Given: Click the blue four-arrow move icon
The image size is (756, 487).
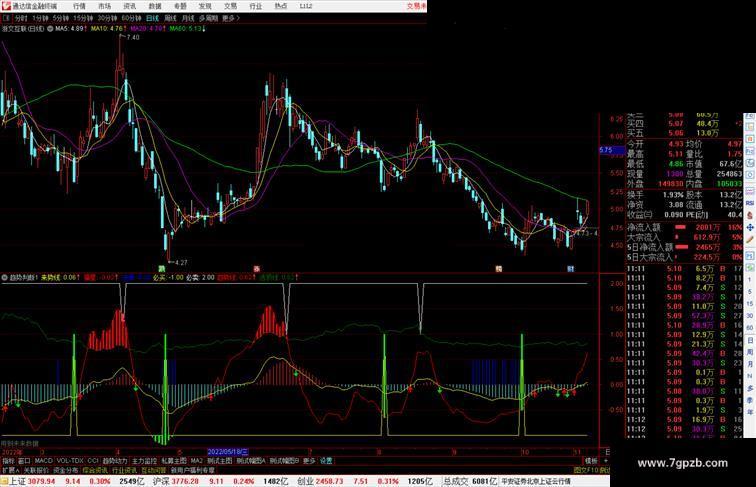Looking at the screenshot, I should [x=750, y=228].
